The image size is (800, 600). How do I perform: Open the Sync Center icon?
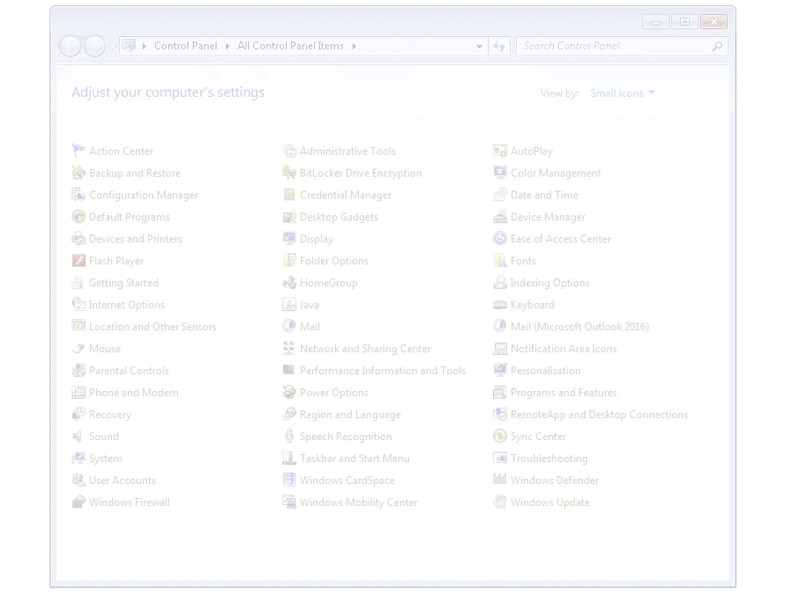[500, 436]
